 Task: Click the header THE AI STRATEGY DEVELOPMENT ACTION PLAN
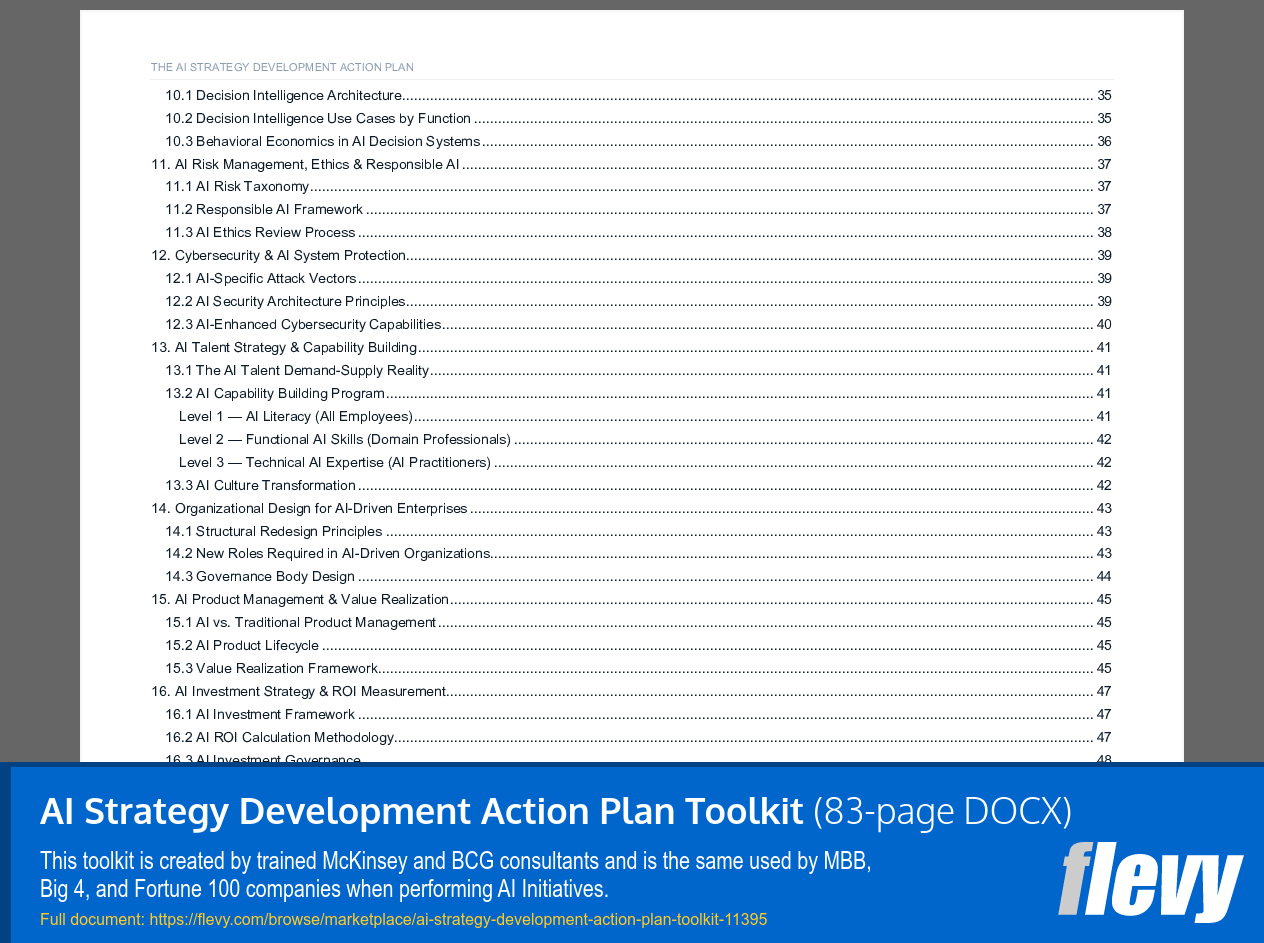pos(282,66)
